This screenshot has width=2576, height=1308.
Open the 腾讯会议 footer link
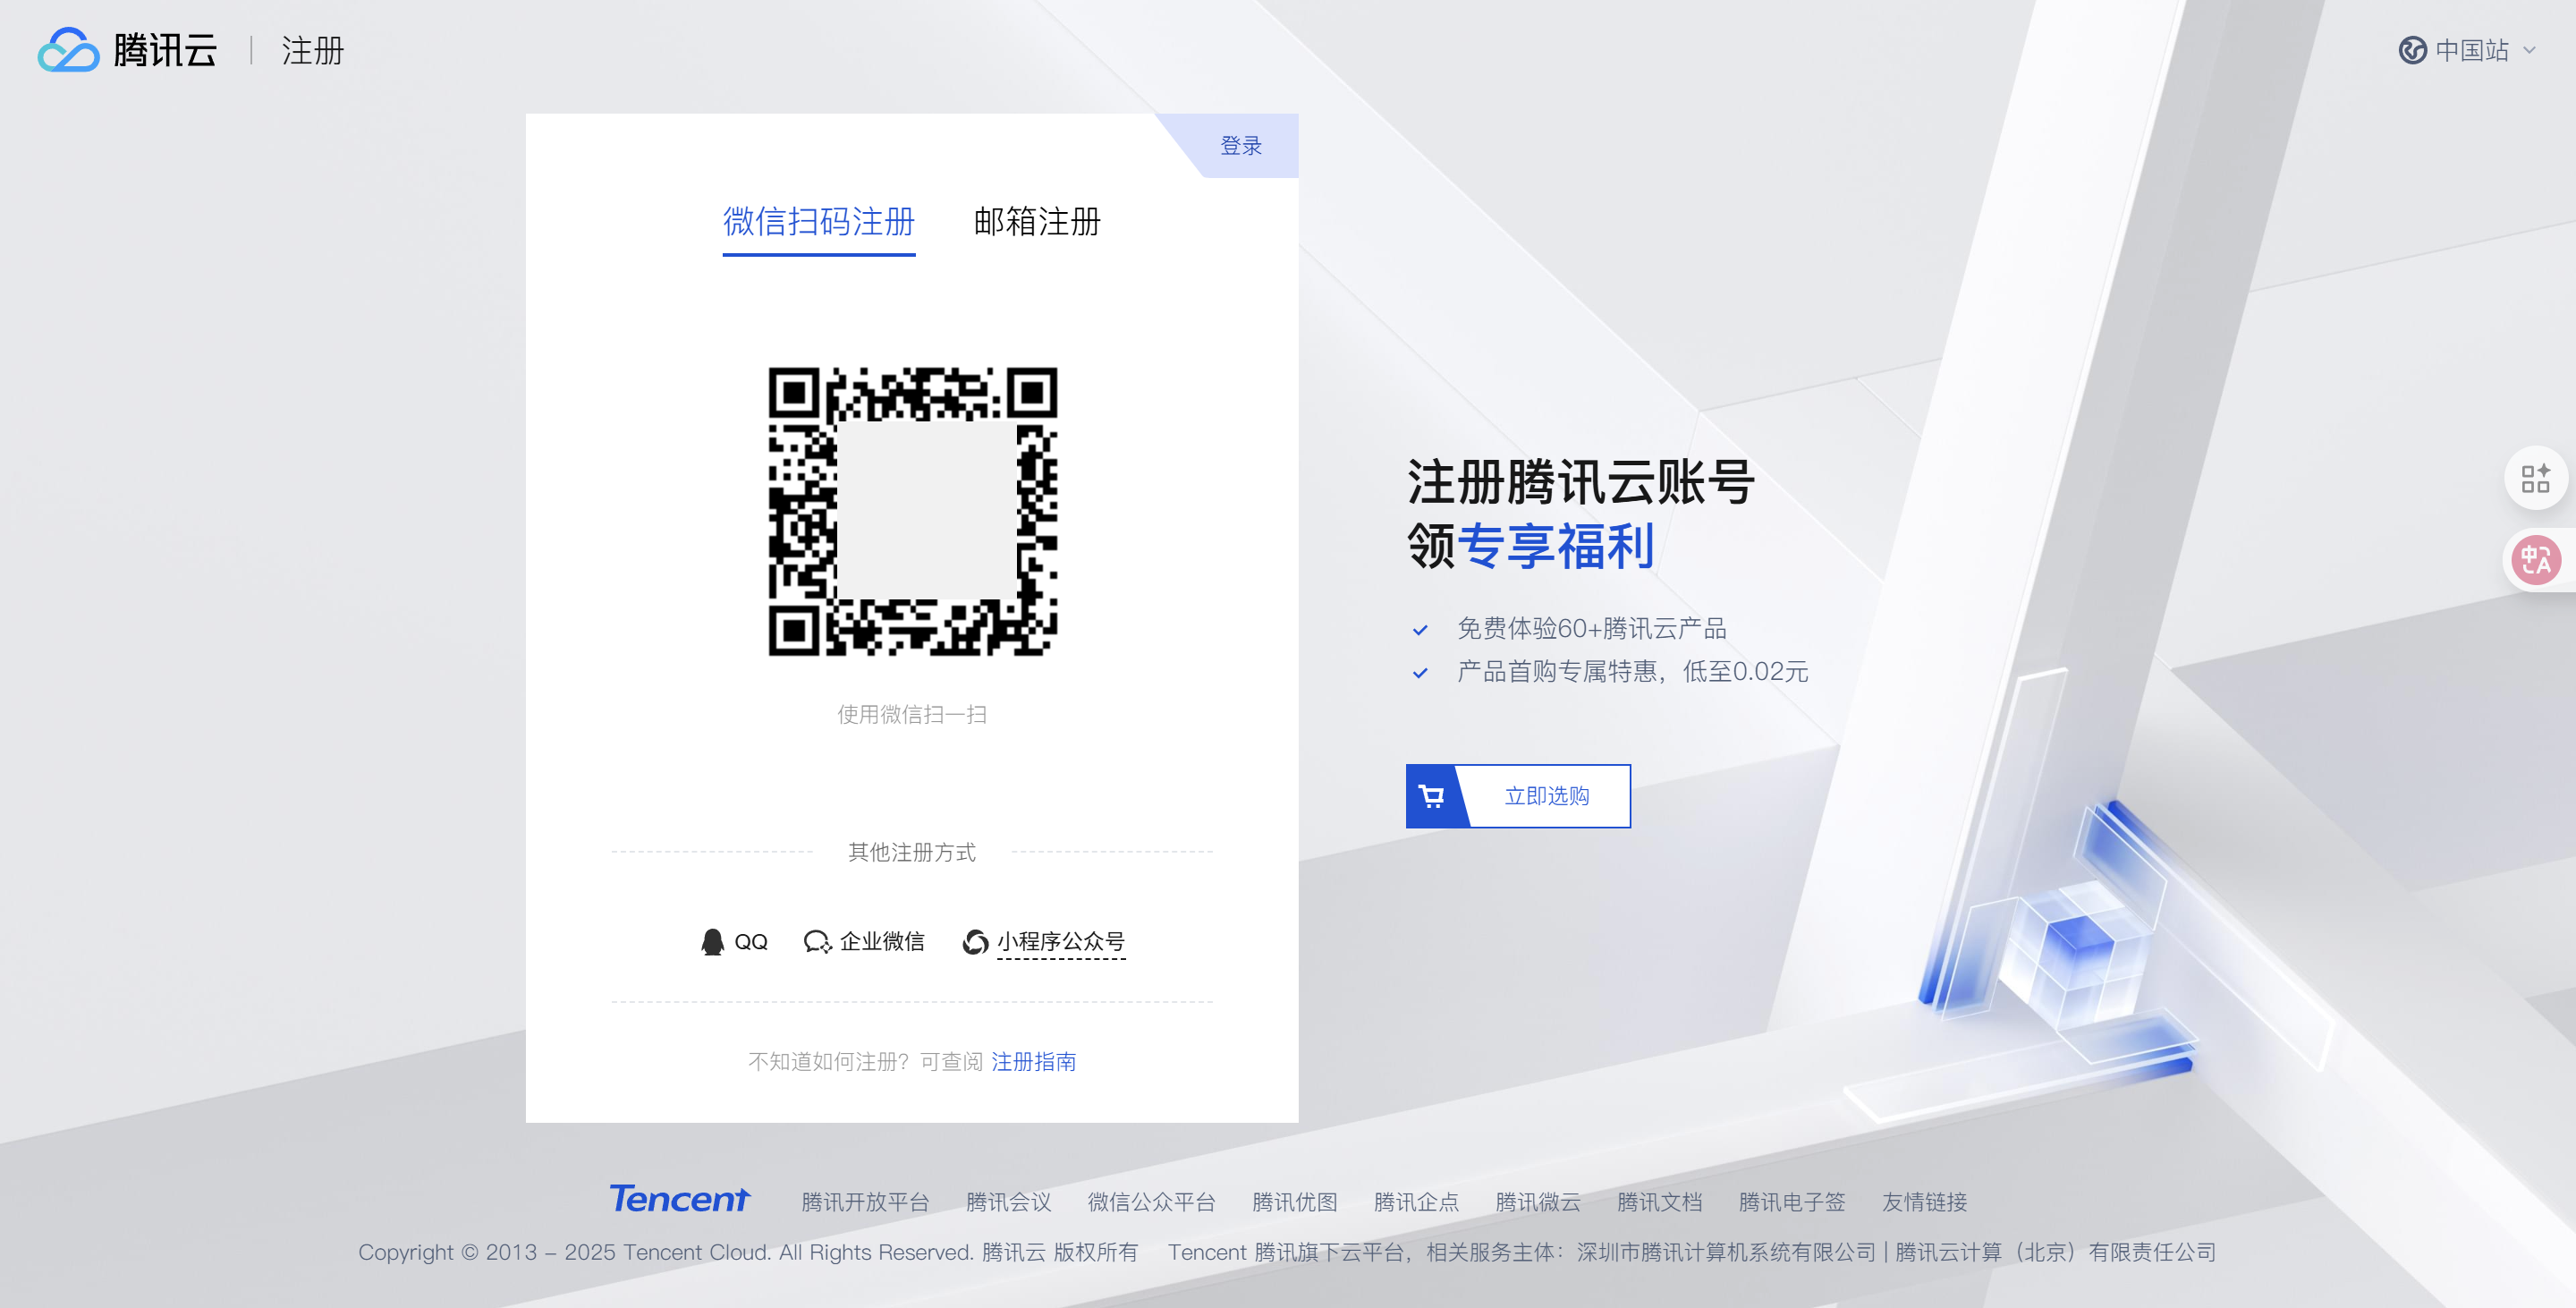coord(1008,1202)
